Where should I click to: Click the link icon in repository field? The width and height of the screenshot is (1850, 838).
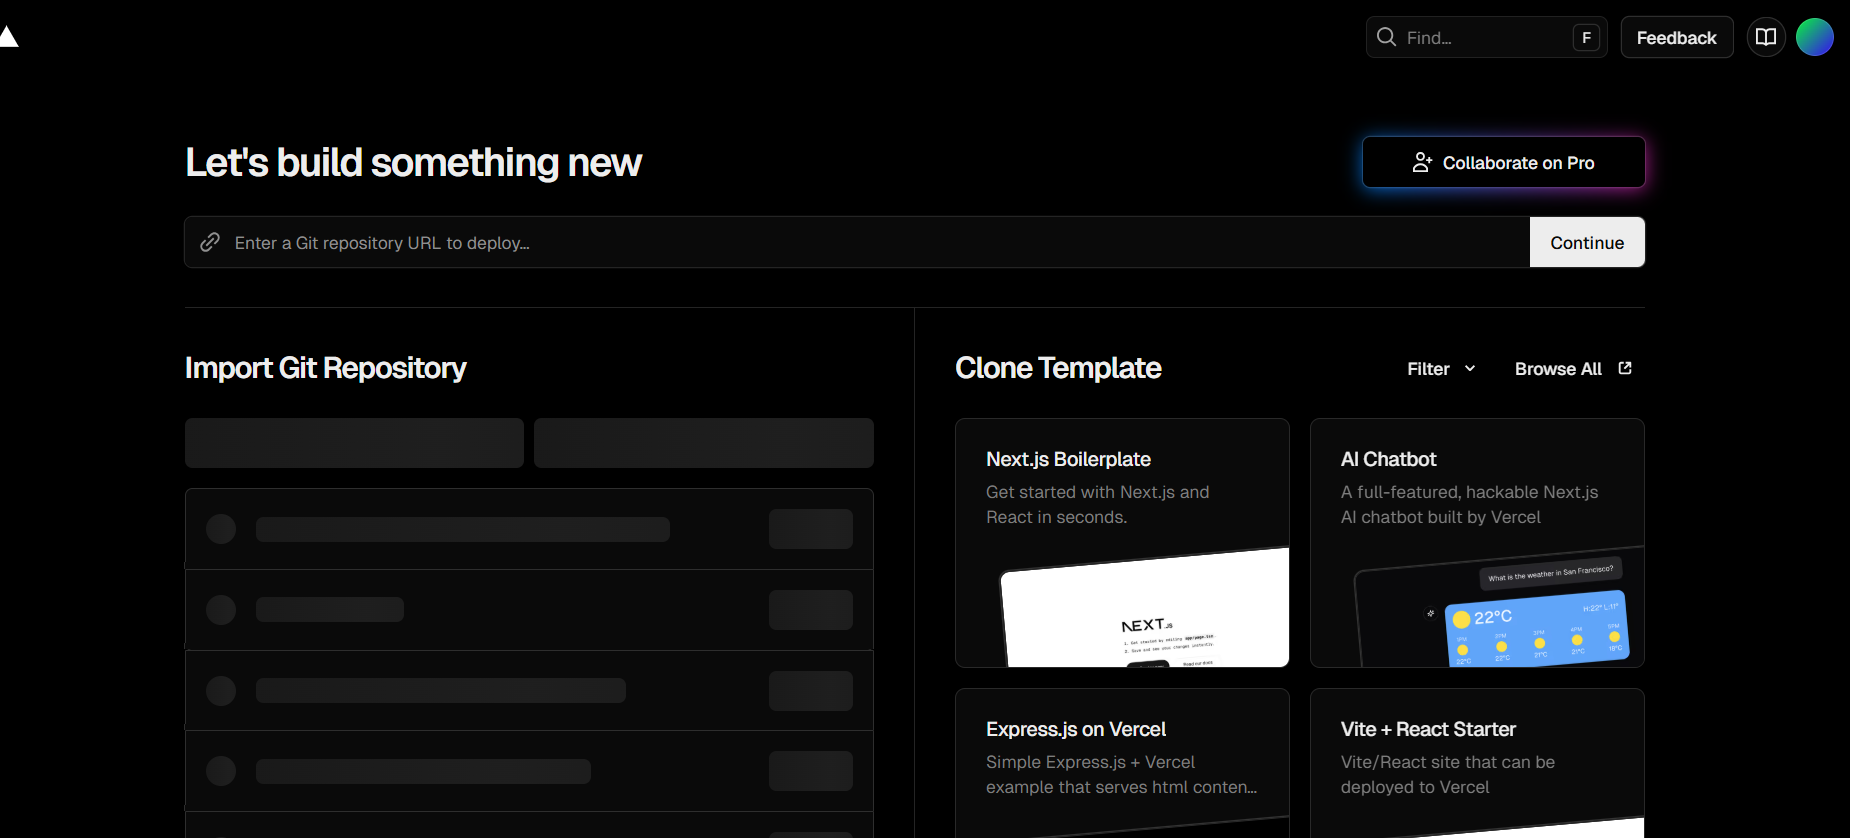point(210,242)
